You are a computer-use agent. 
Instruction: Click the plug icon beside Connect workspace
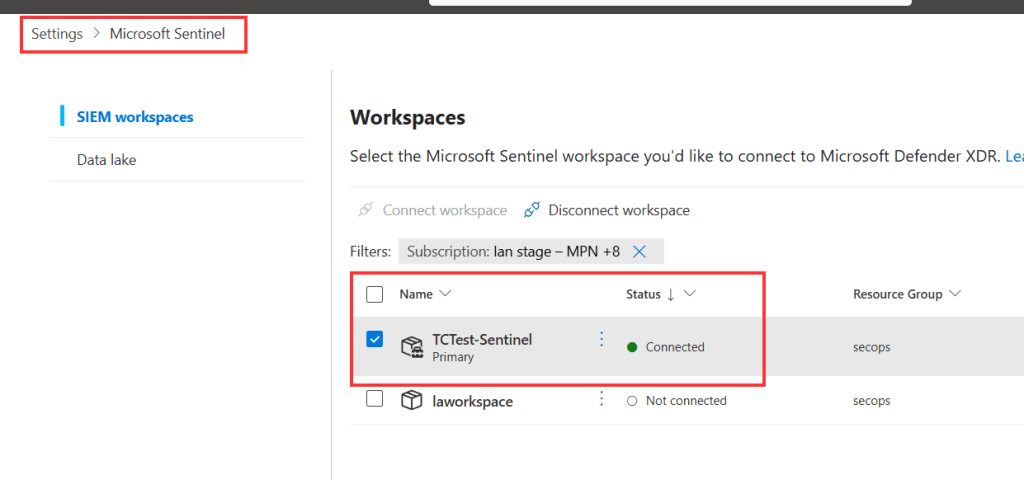366,210
